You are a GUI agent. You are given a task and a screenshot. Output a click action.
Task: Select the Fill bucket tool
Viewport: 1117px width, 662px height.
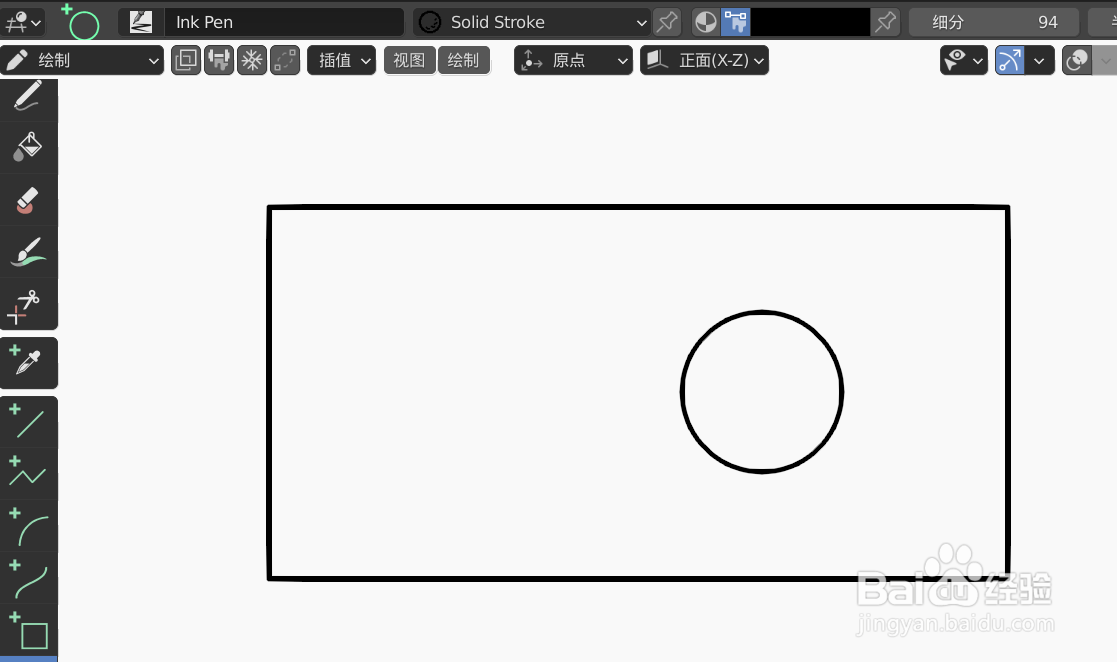coord(28,148)
